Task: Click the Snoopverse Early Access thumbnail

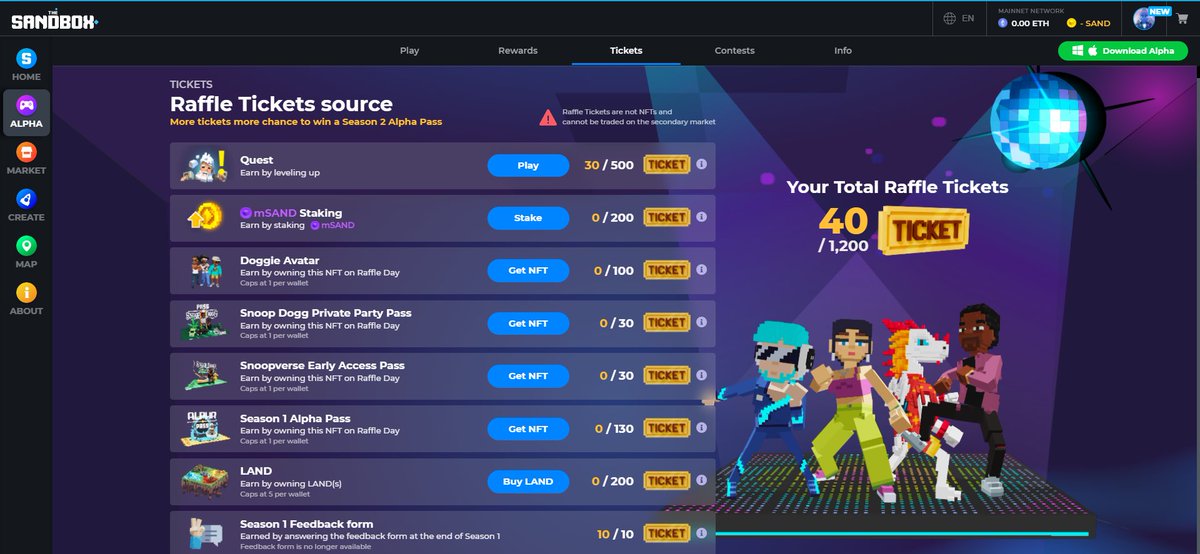Action: [x=204, y=375]
